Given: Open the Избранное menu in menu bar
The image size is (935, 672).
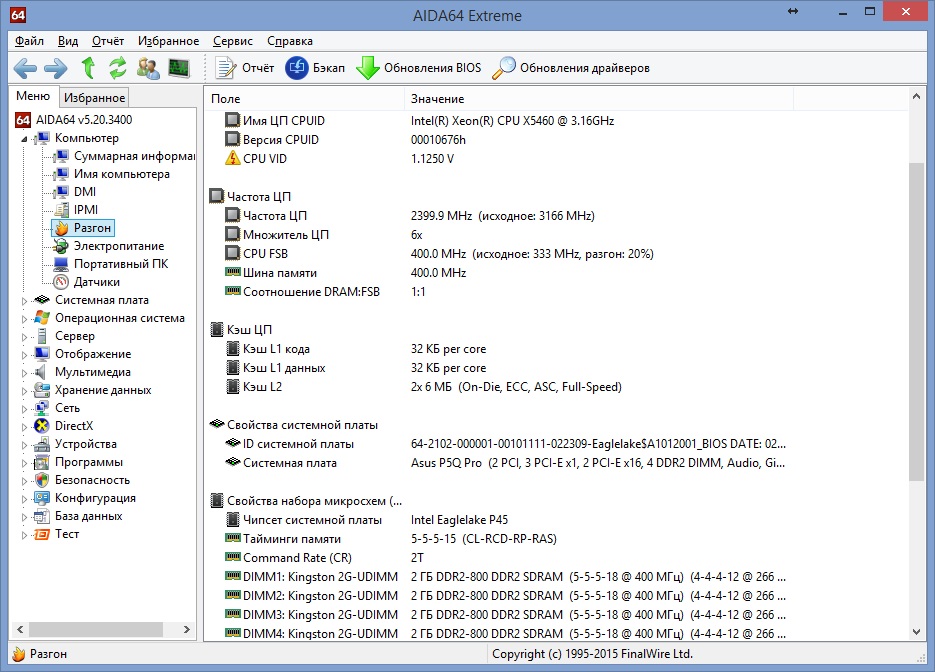Looking at the screenshot, I should point(168,41).
